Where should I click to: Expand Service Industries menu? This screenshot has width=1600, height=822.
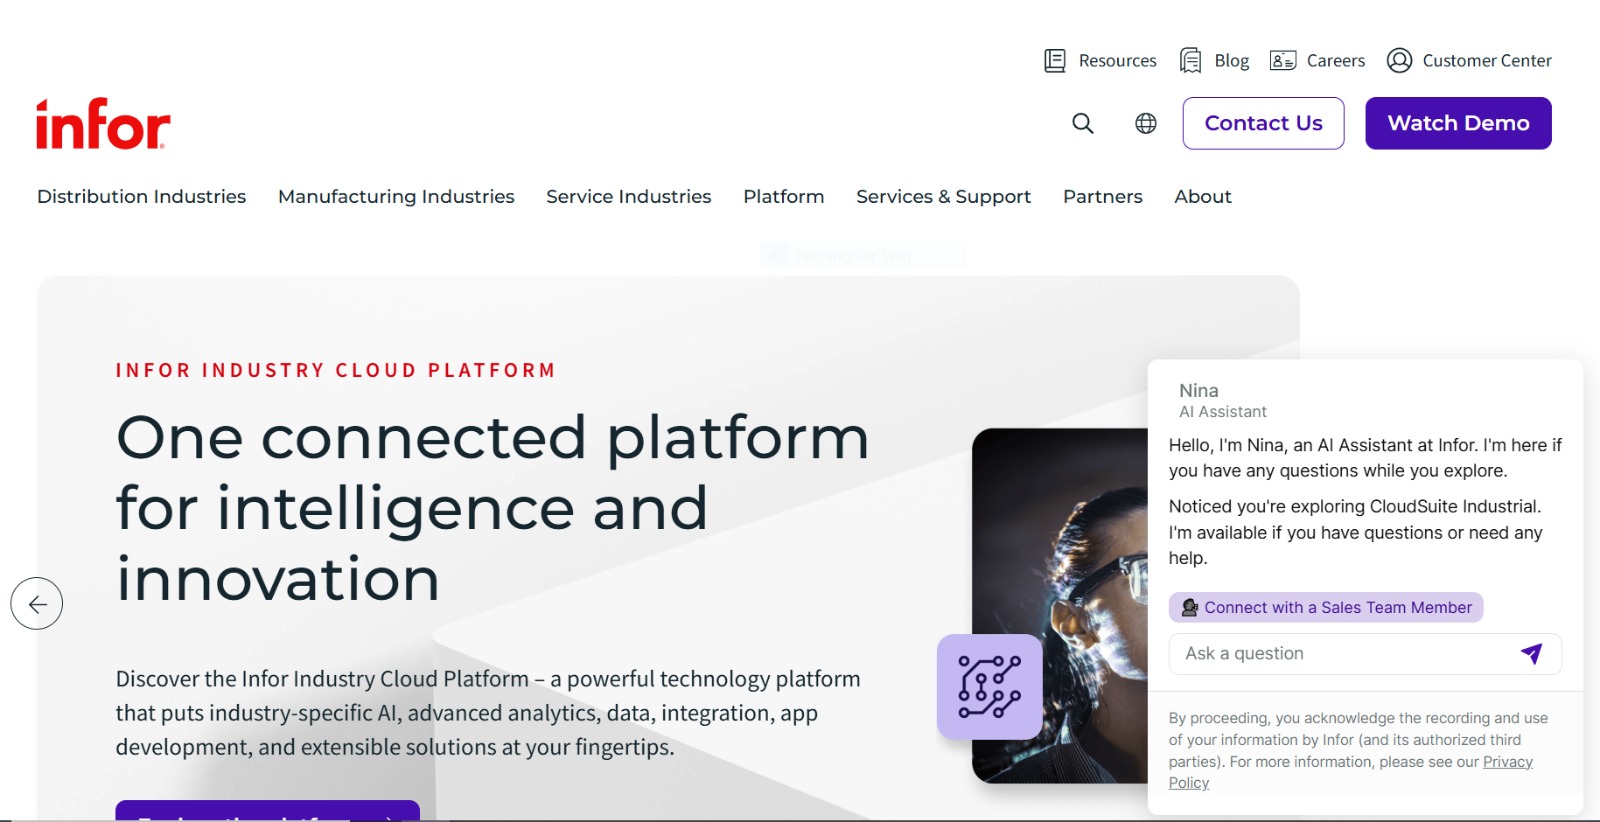click(629, 197)
